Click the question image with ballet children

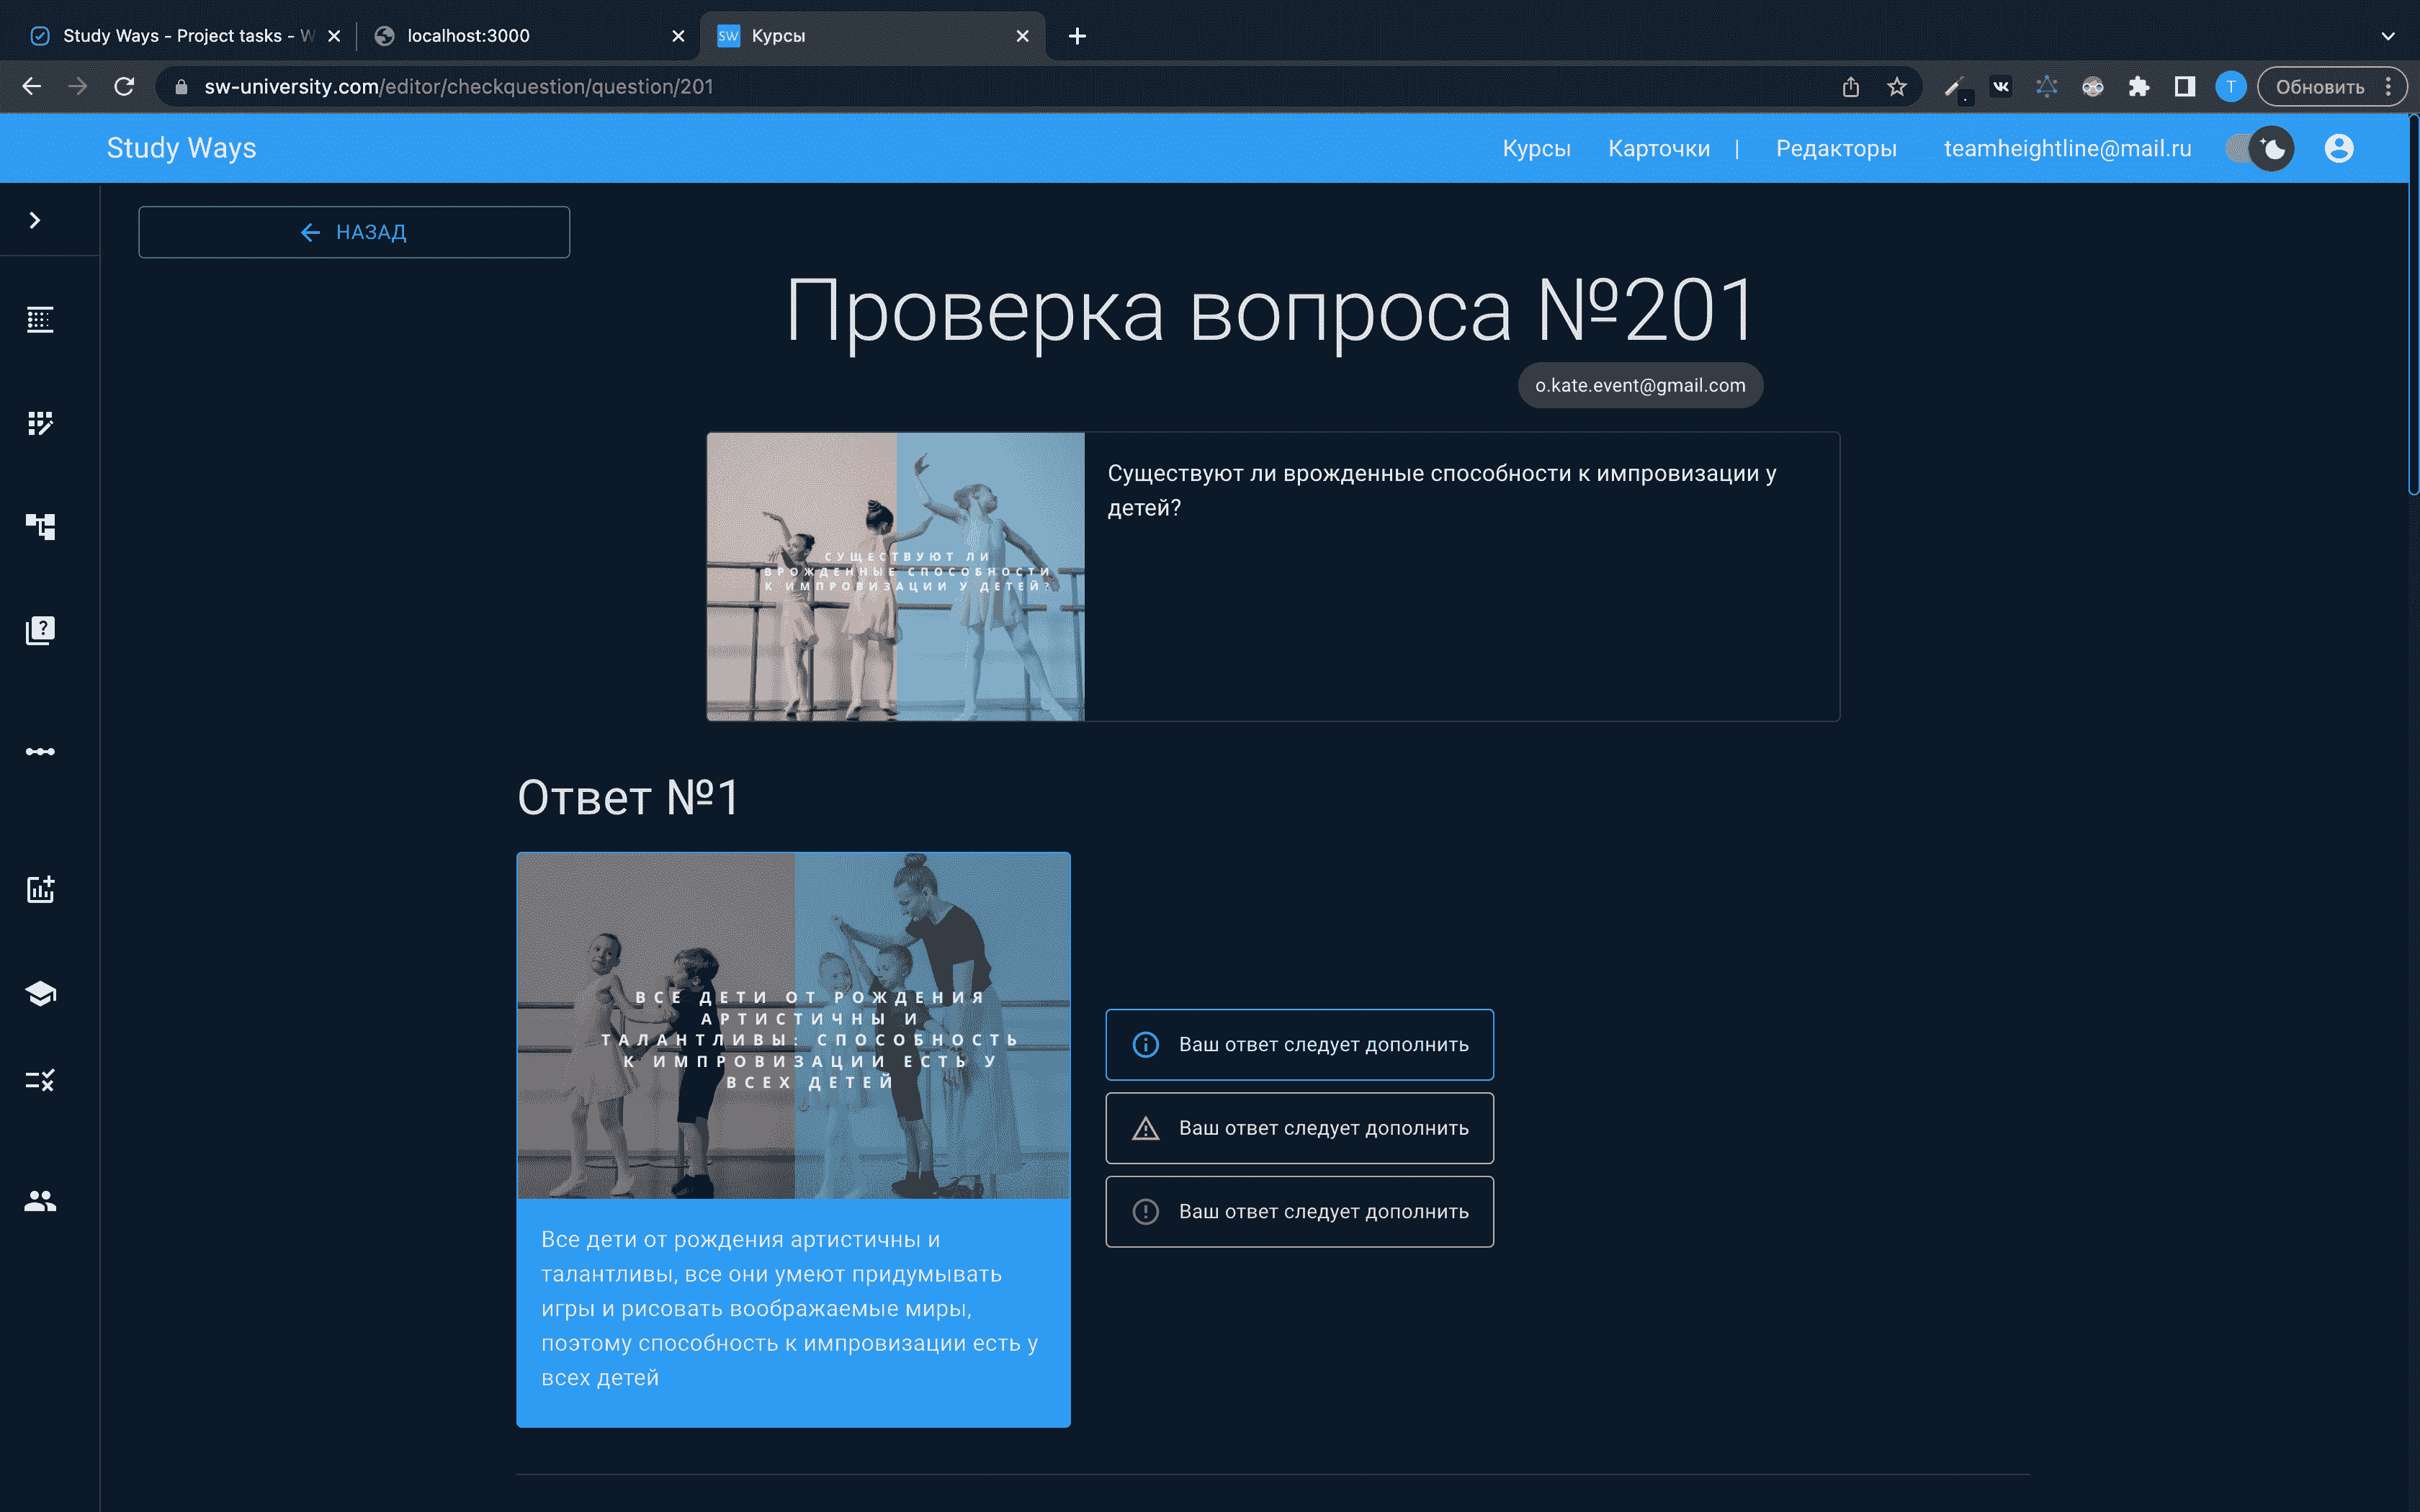[x=895, y=576]
